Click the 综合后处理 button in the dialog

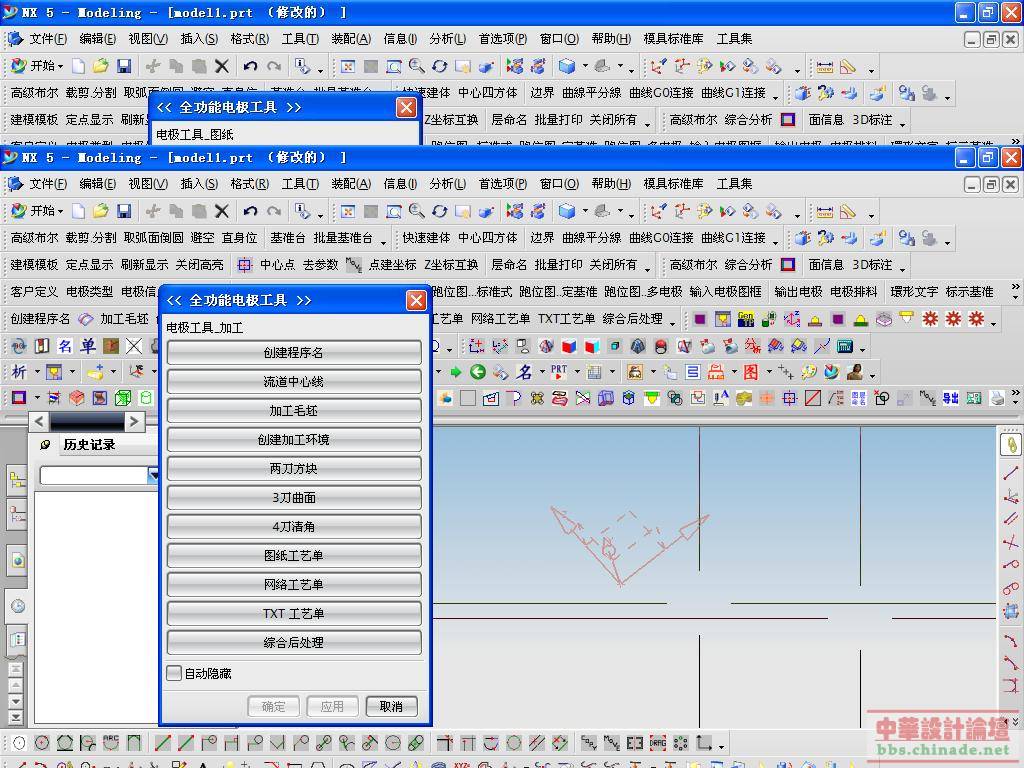point(294,643)
